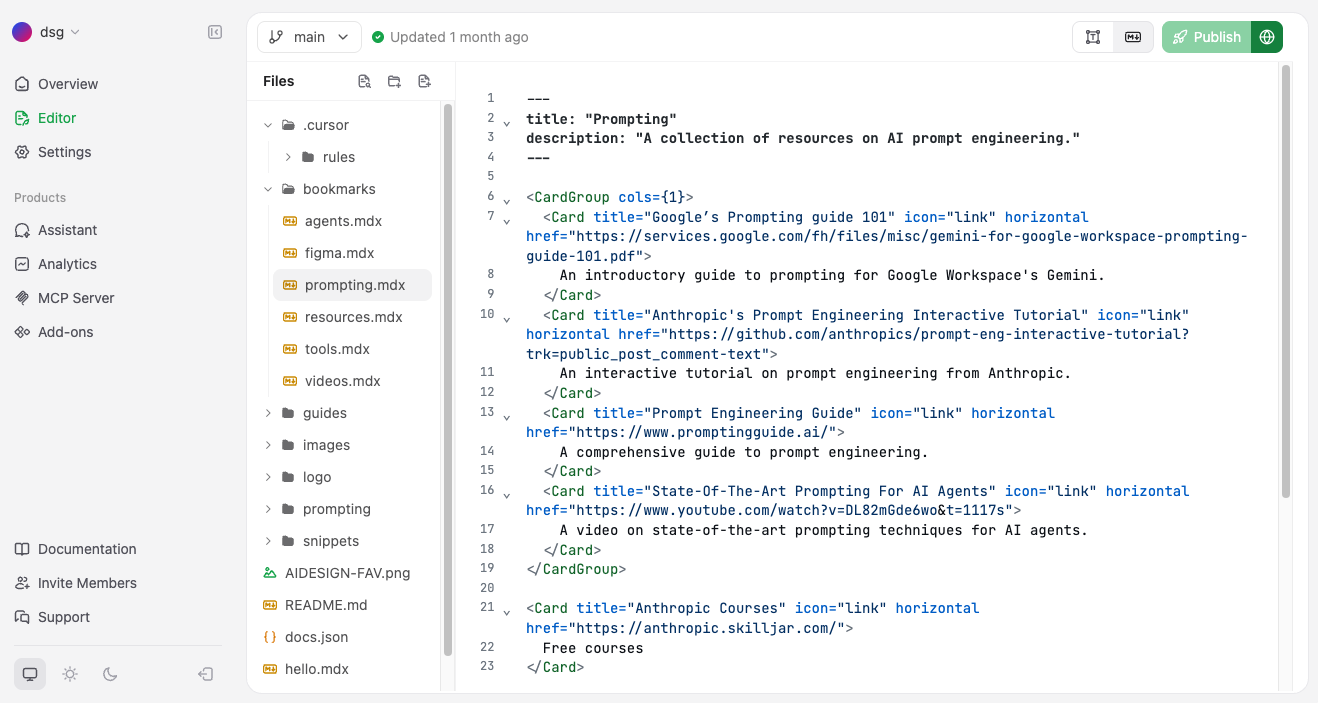Open the dsg workspace switcher
1318x703 pixels.
click(x=46, y=32)
